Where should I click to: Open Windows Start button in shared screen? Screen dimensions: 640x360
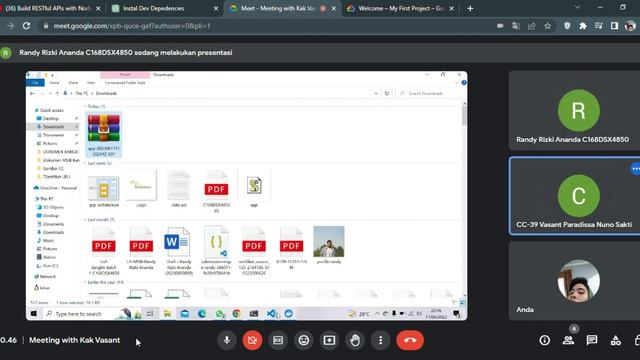coord(34,313)
